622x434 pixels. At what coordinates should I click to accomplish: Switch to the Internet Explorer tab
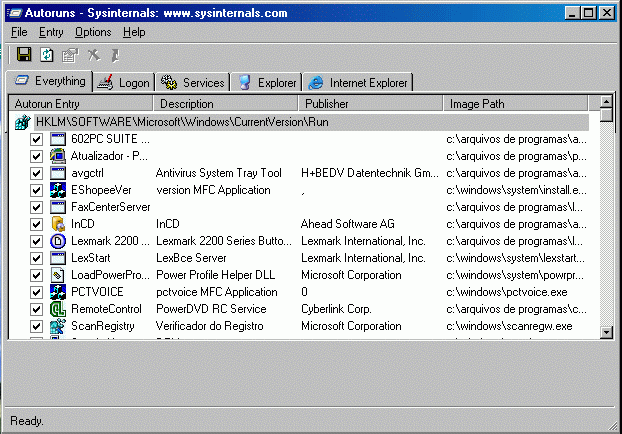pos(358,83)
